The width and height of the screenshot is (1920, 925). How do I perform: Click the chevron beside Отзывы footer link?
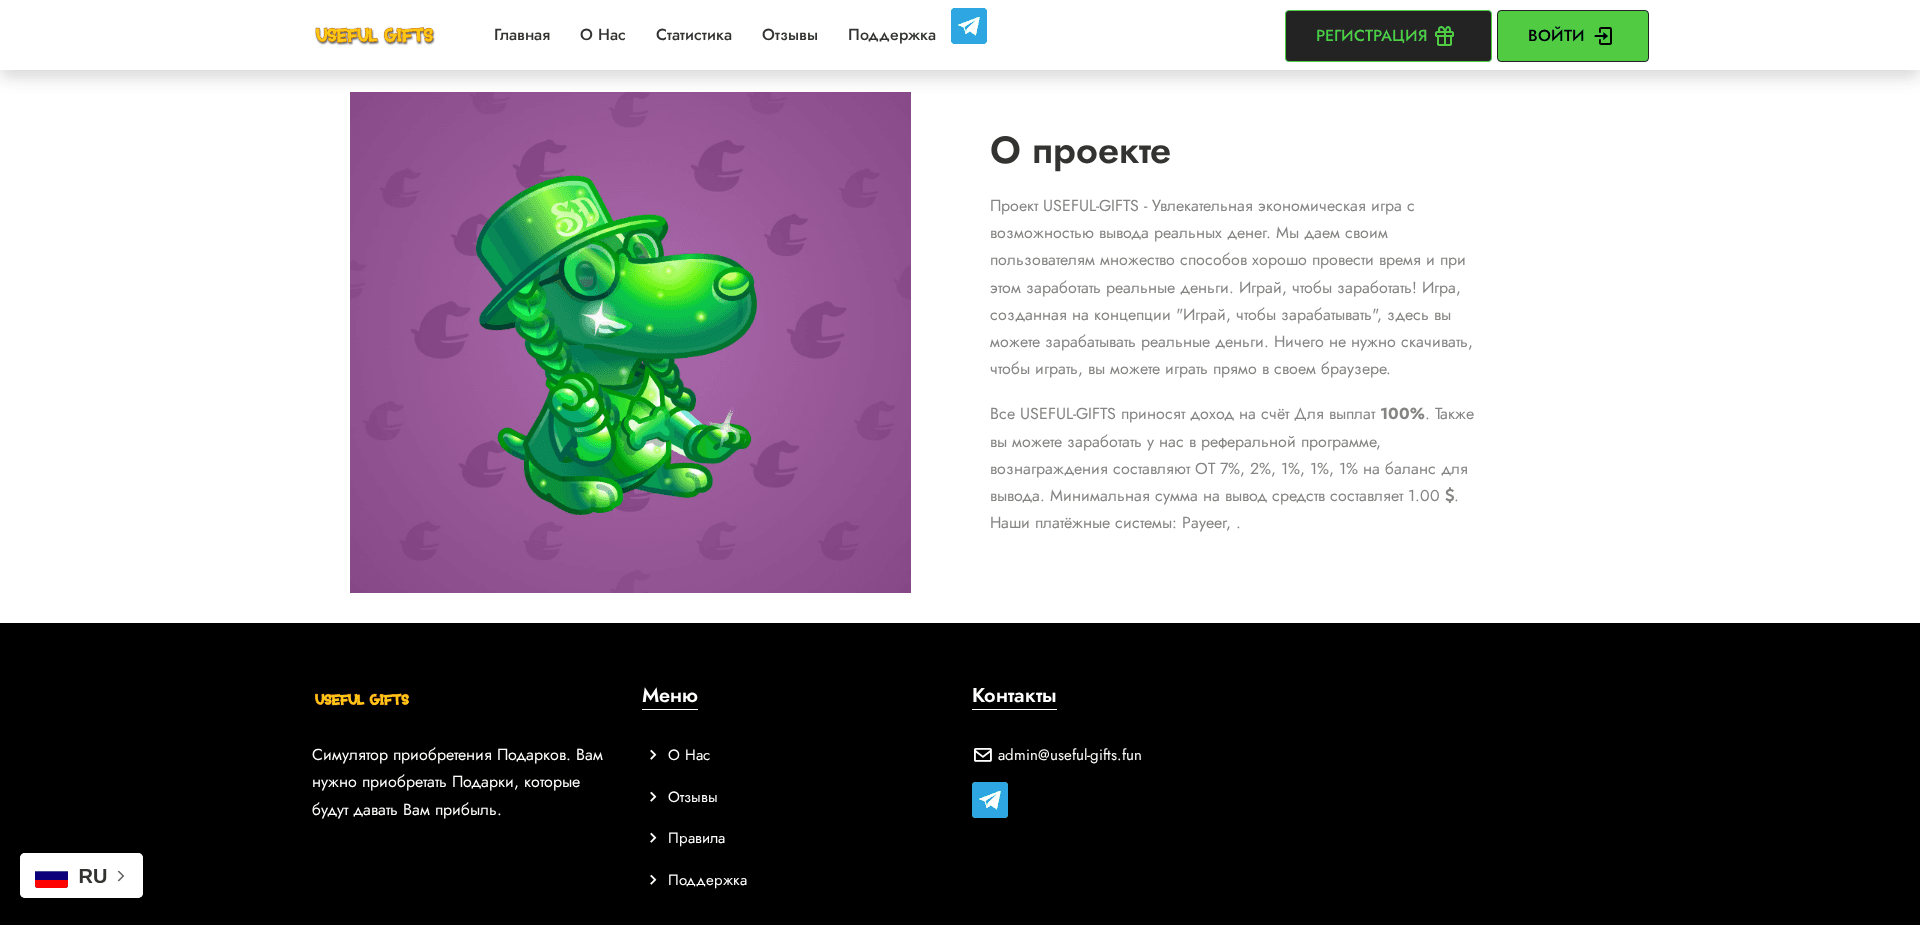tap(655, 797)
